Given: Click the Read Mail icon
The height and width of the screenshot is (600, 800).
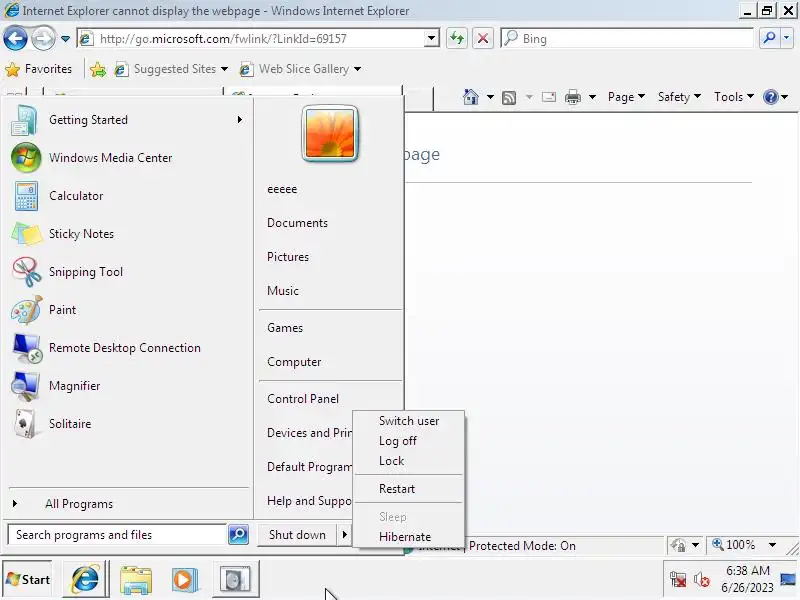Looking at the screenshot, I should (x=549, y=96).
